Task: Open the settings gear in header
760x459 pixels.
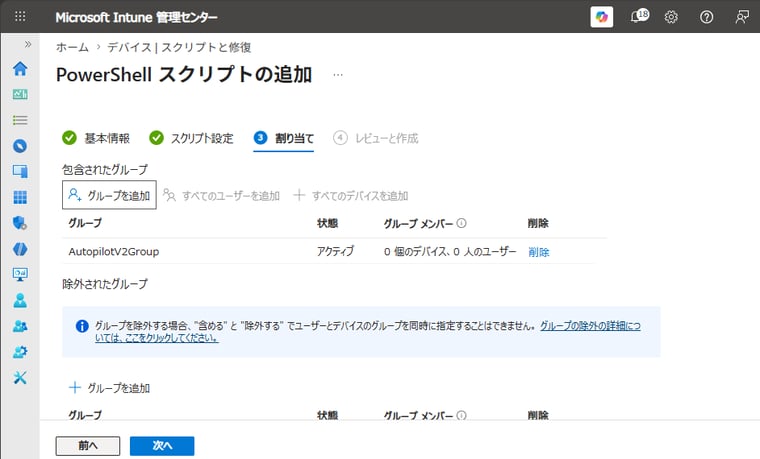Action: click(671, 17)
